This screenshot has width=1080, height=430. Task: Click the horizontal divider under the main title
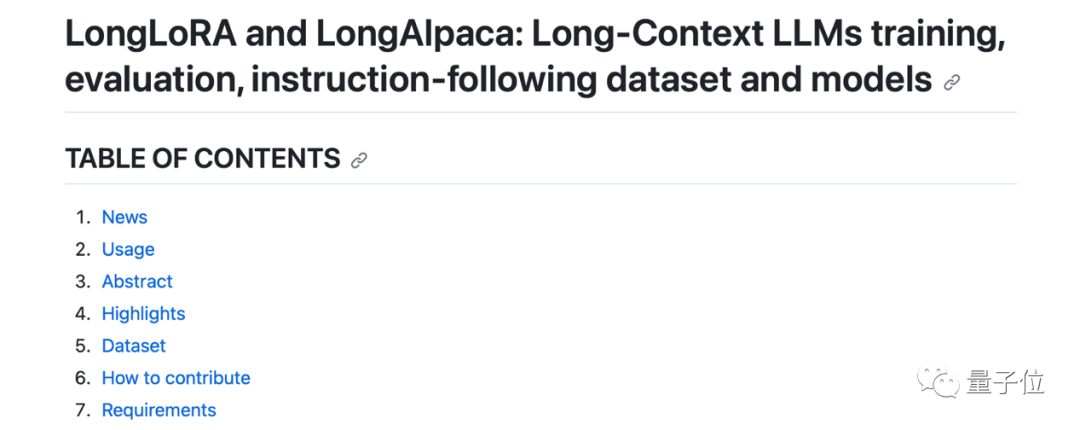540,112
